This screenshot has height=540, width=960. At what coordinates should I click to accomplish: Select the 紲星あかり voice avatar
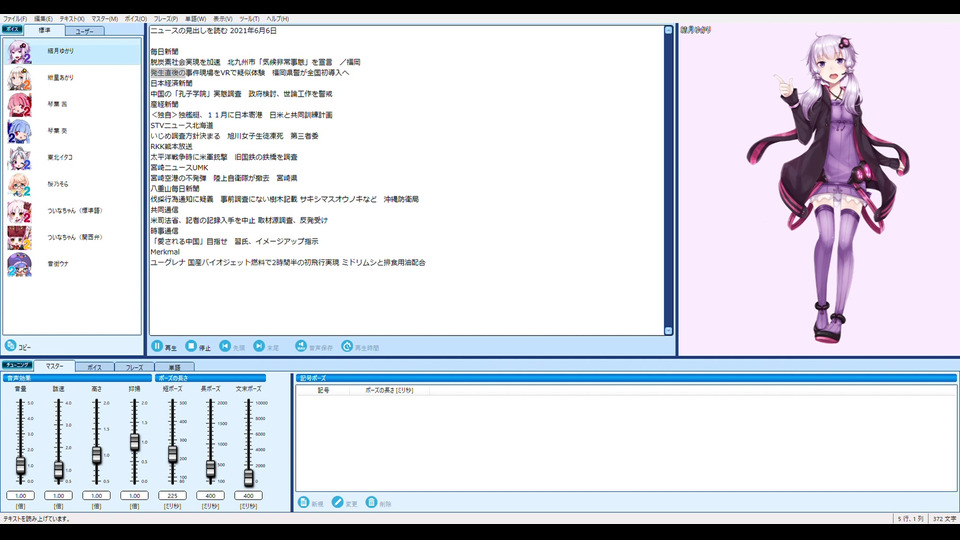[19, 78]
